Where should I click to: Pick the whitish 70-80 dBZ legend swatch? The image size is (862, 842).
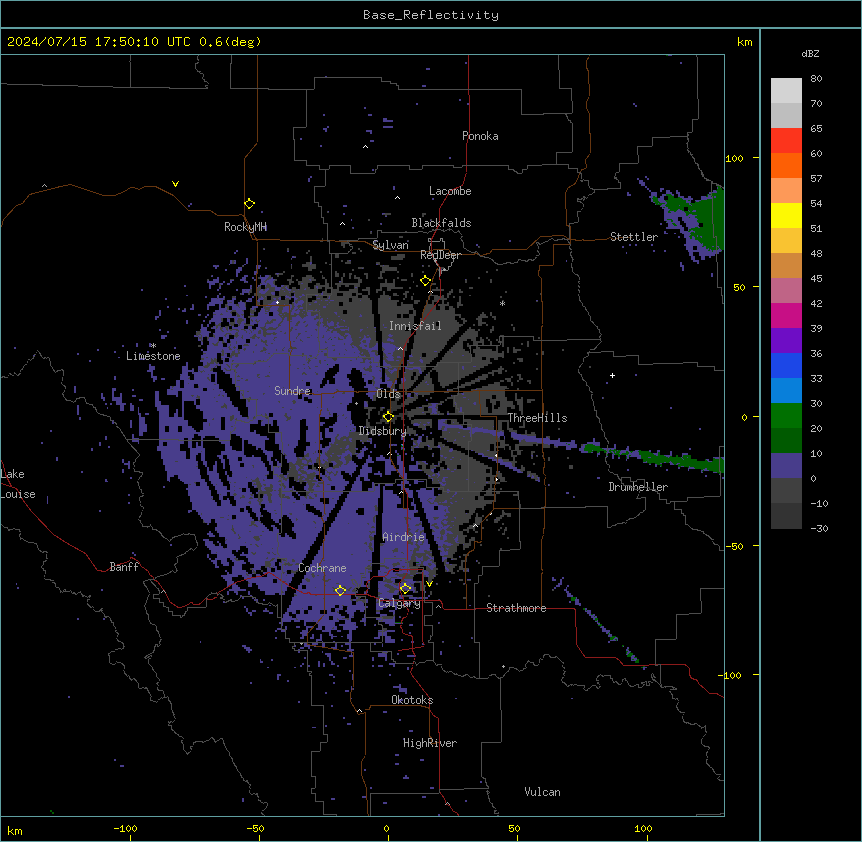(786, 91)
